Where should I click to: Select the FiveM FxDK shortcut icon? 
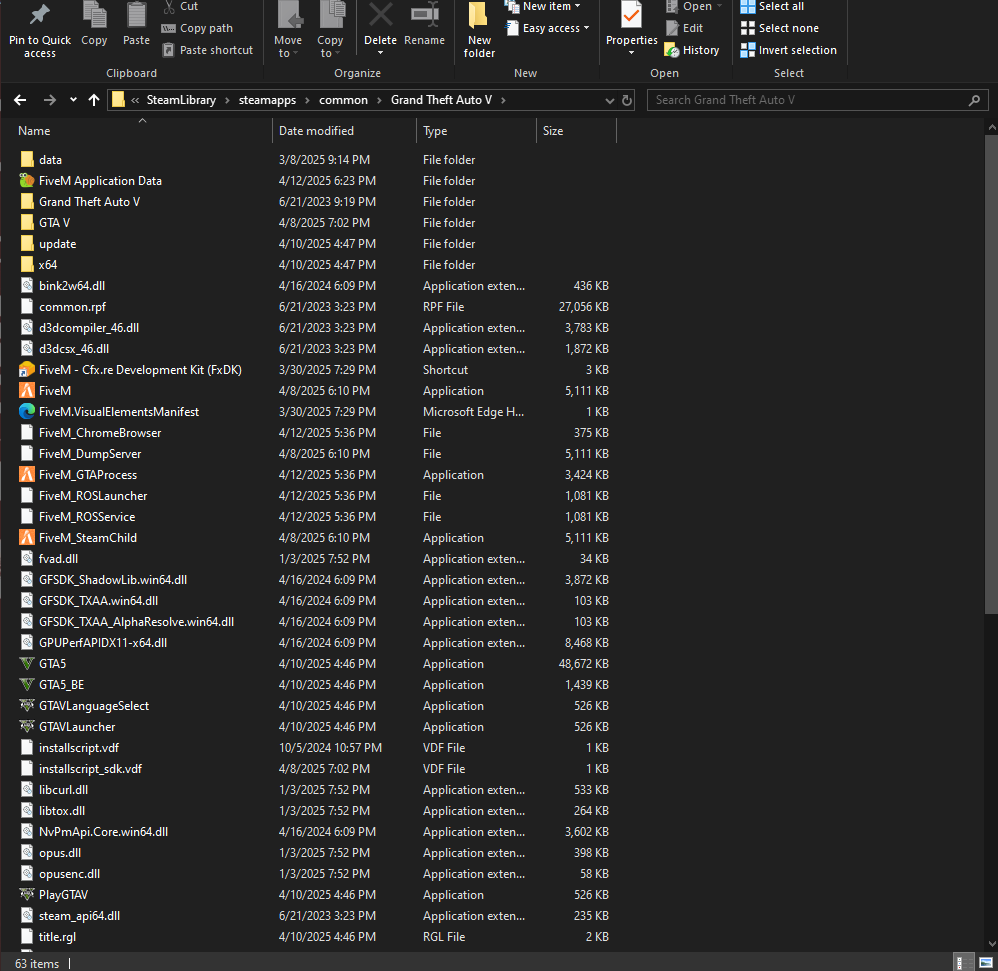pyautogui.click(x=27, y=370)
